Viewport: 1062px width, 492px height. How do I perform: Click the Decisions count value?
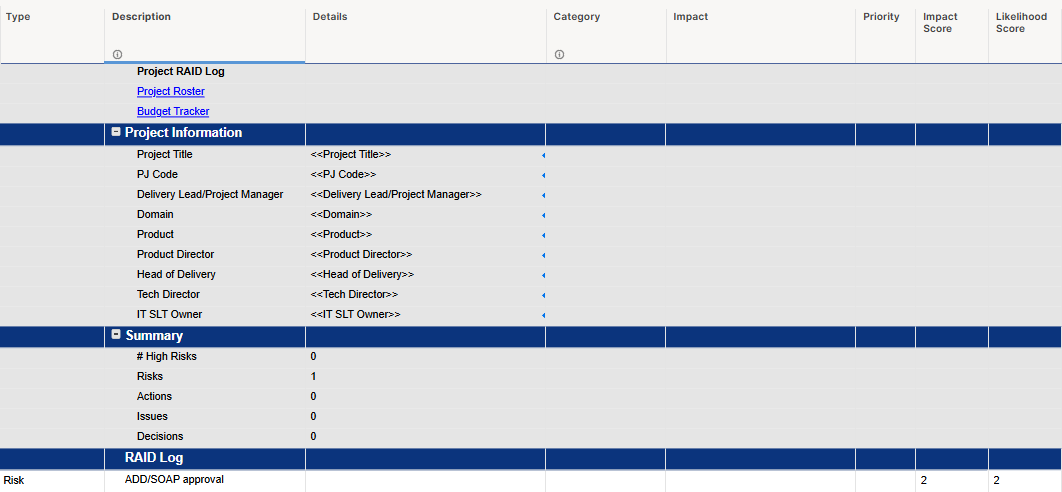click(x=314, y=436)
